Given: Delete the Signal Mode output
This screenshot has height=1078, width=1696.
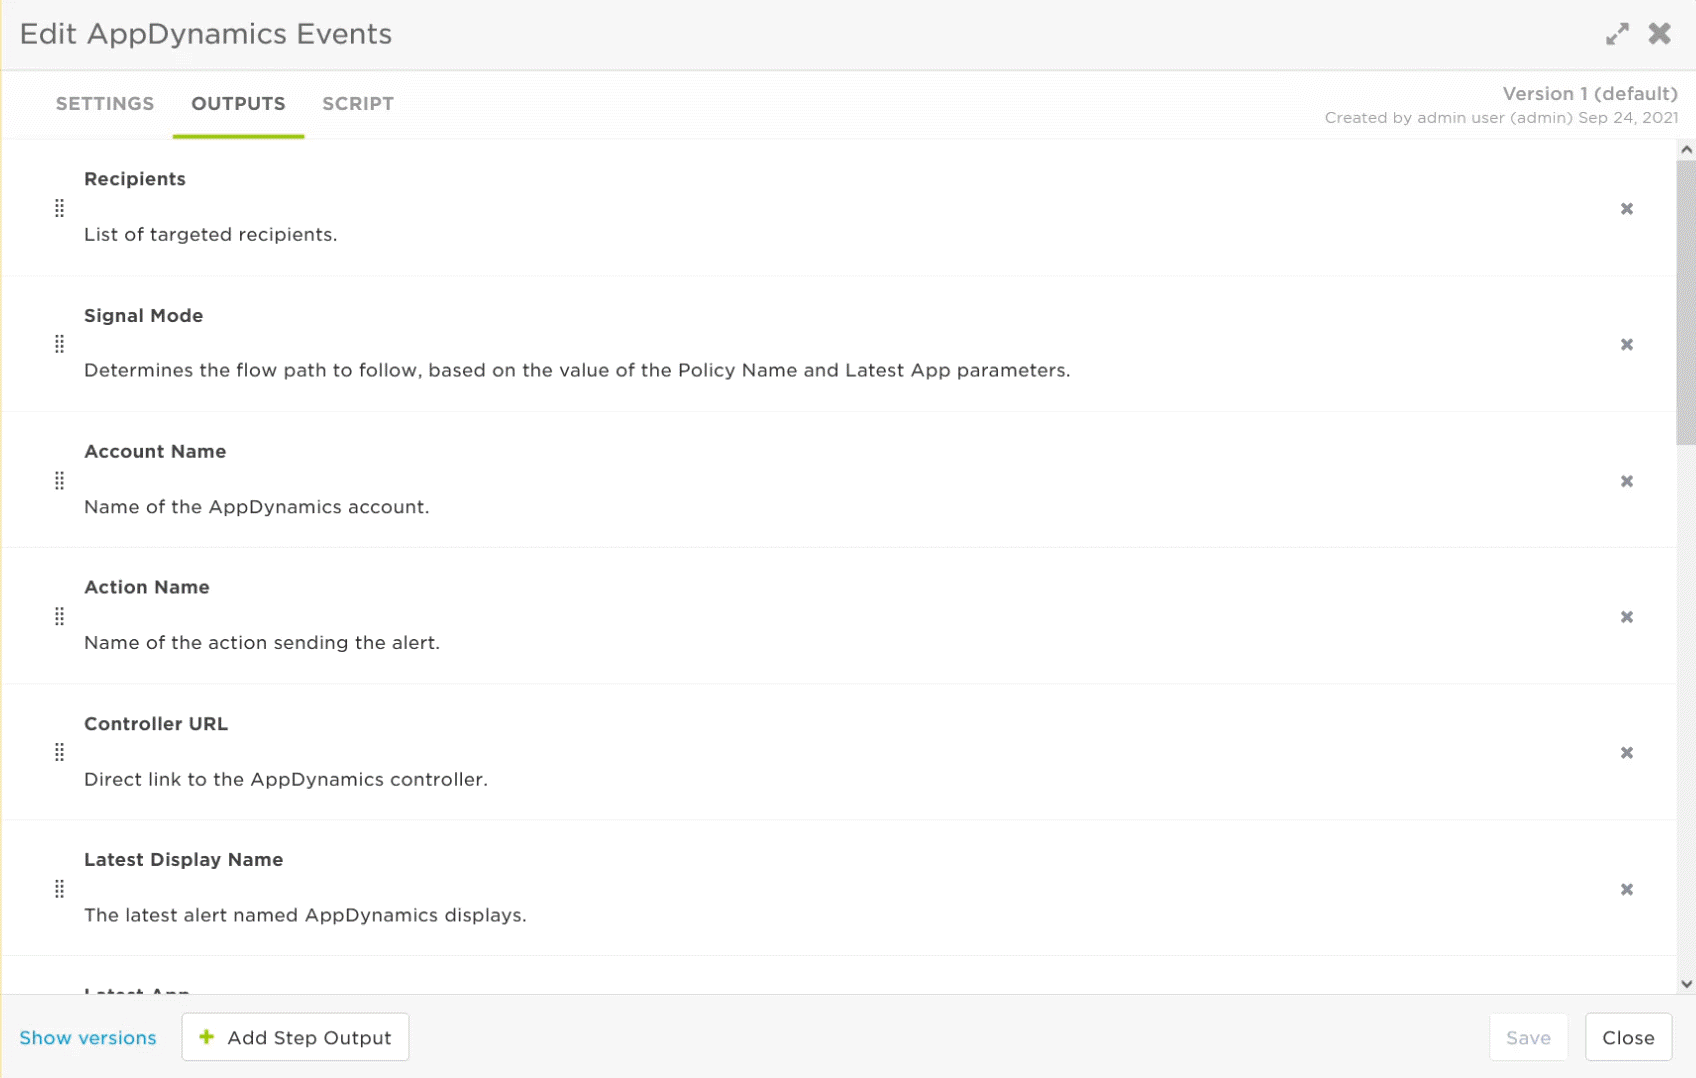Looking at the screenshot, I should pos(1627,345).
